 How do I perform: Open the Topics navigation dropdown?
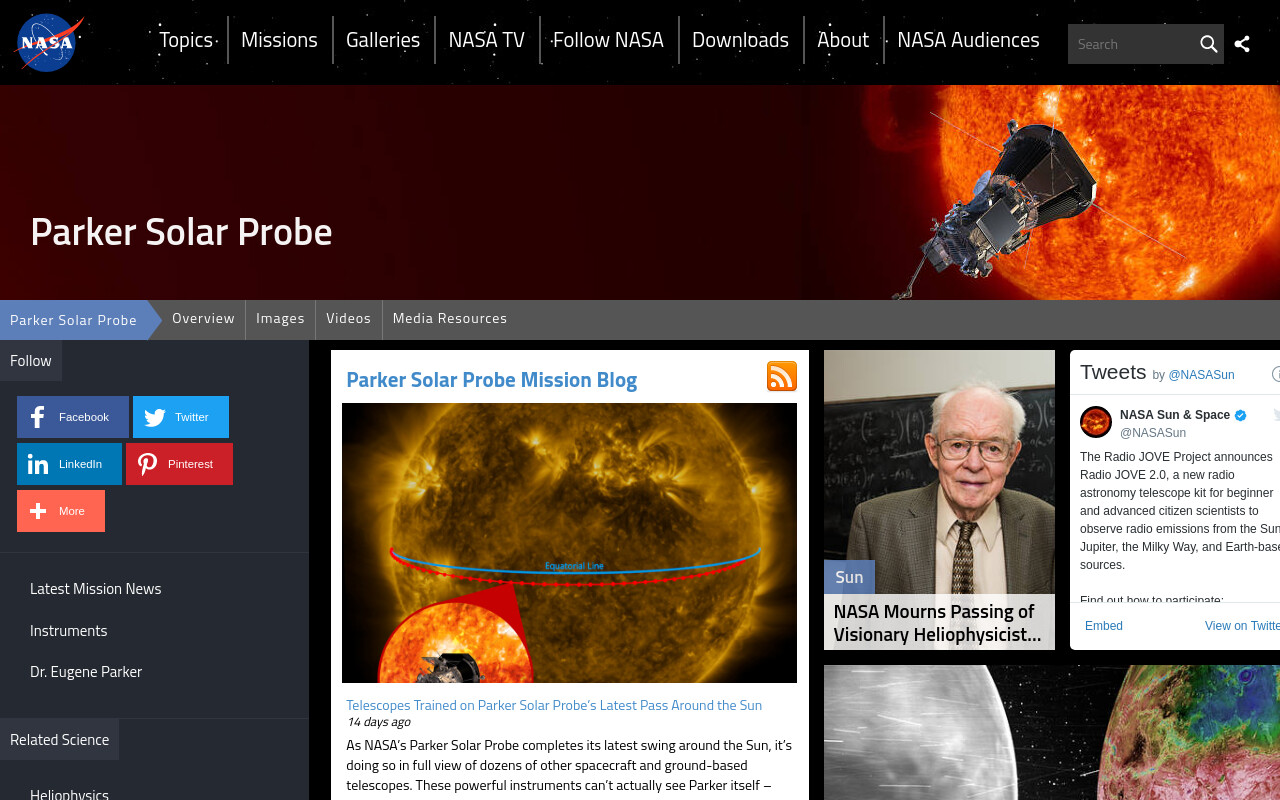click(x=186, y=40)
